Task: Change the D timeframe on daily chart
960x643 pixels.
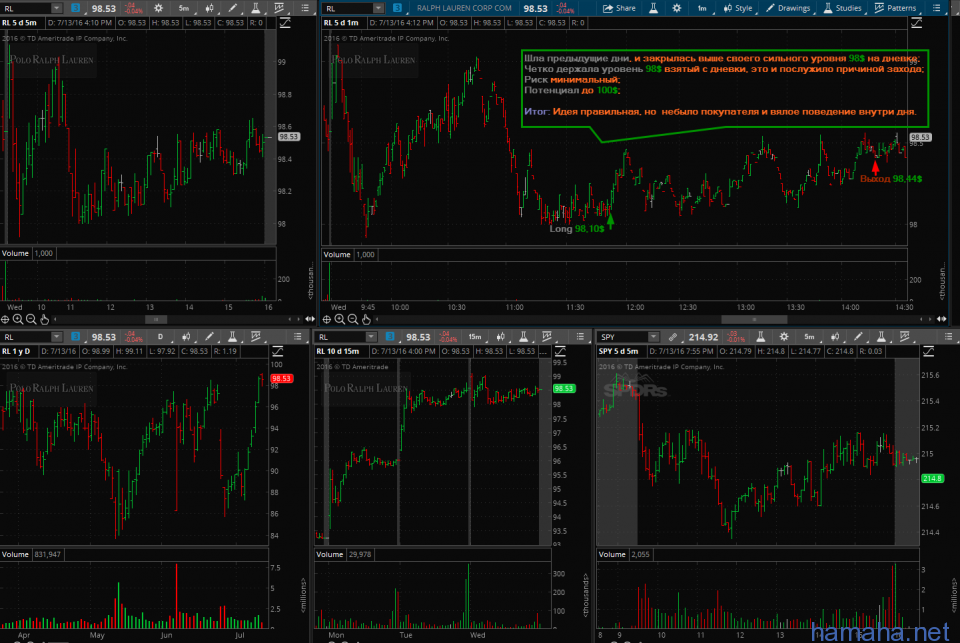Action: point(160,337)
